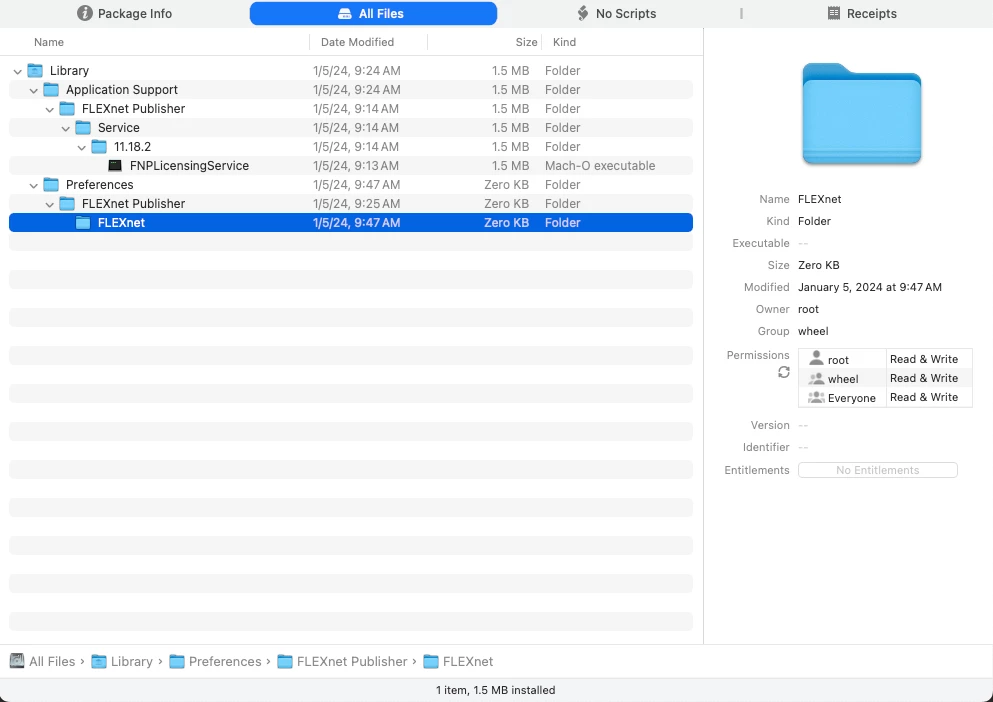
Task: Click Read & Write for Everyone
Action: click(x=924, y=397)
